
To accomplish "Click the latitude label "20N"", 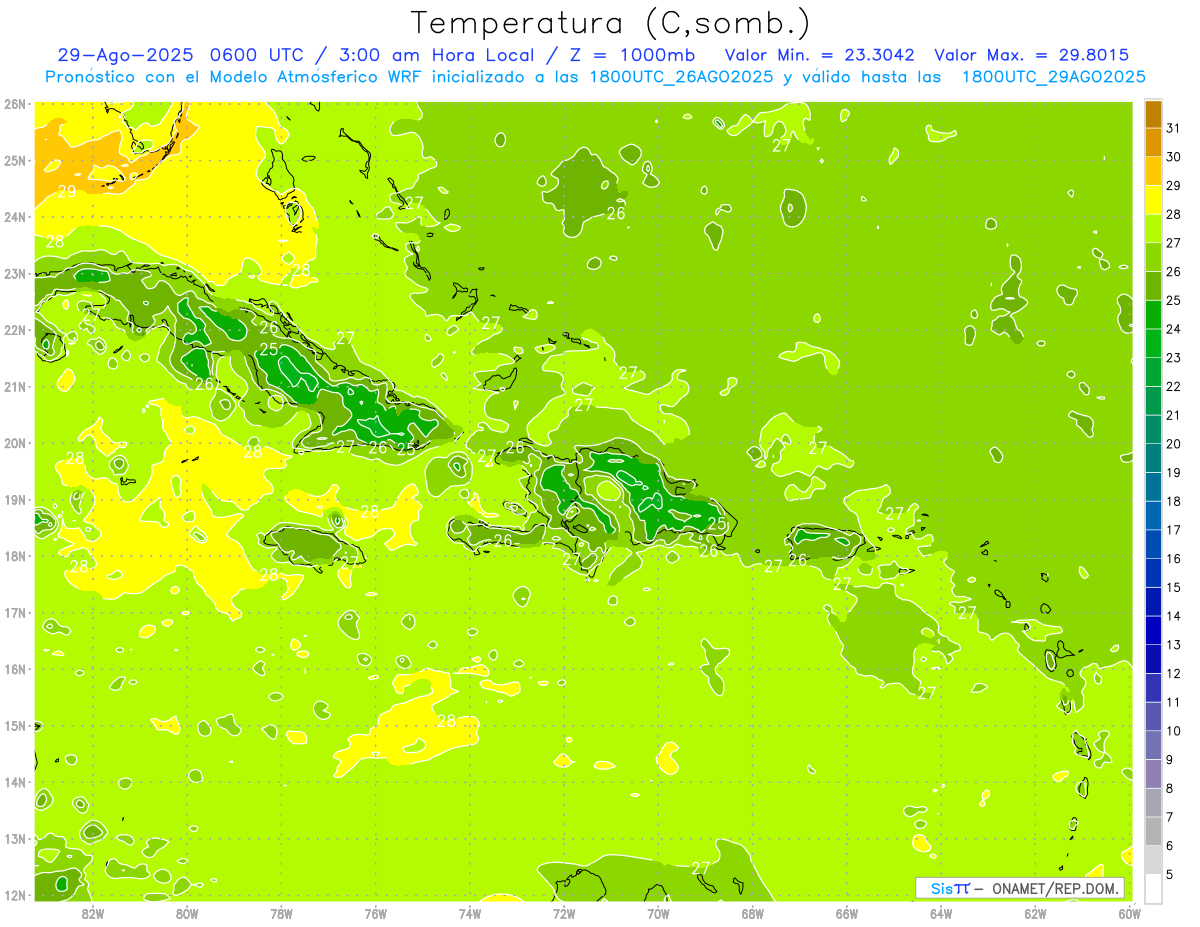I will (x=14, y=443).
